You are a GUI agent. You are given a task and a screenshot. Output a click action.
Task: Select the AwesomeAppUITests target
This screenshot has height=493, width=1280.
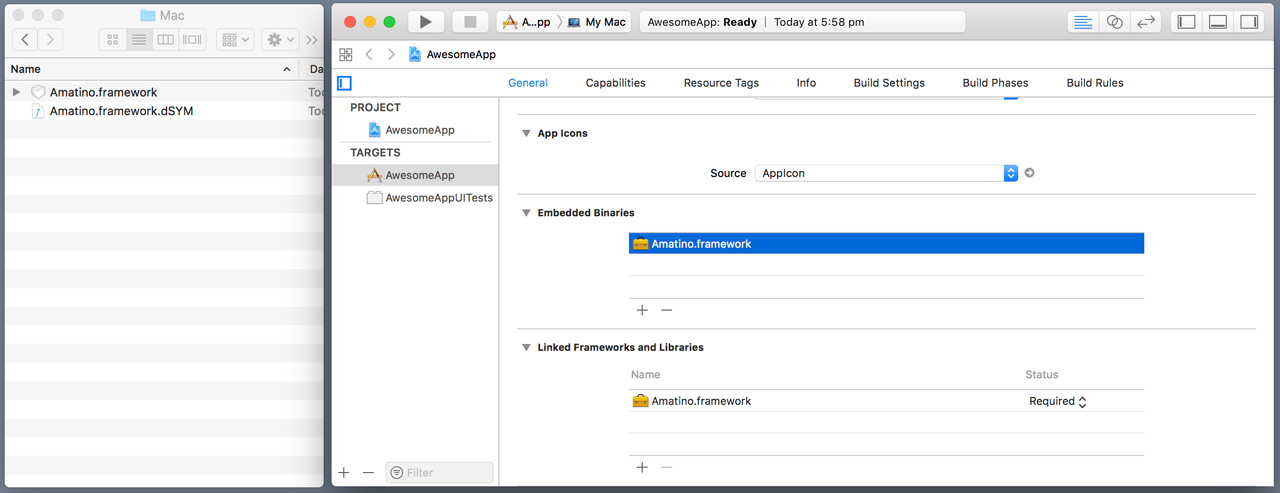pyautogui.click(x=415, y=198)
